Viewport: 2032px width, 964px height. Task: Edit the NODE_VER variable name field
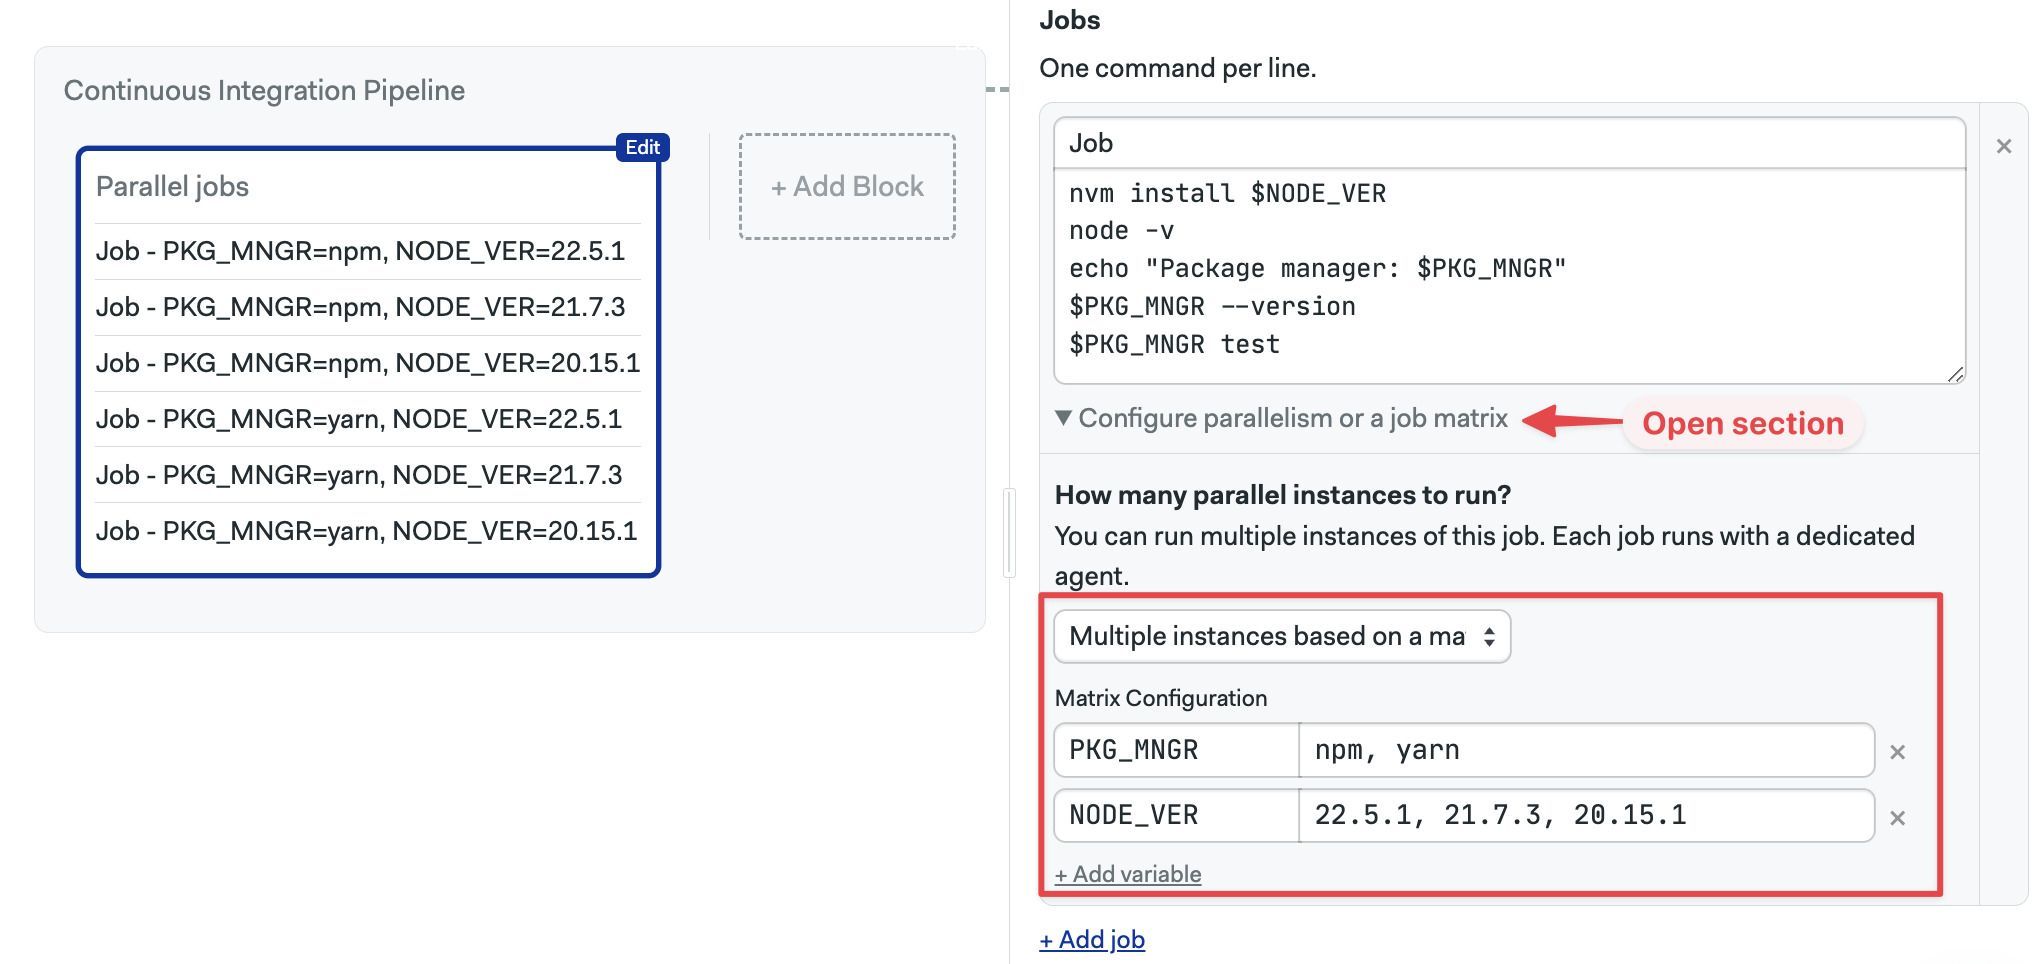tap(1176, 816)
